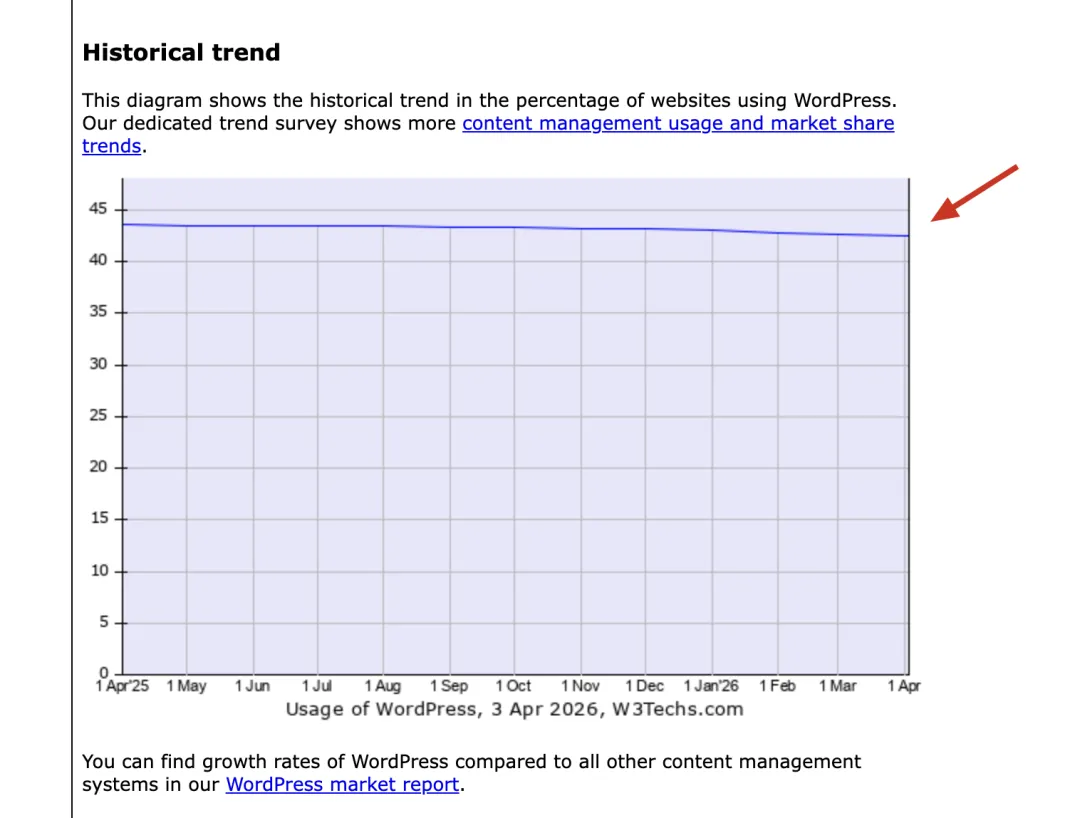Click the '1 Jun' axis label

252,686
